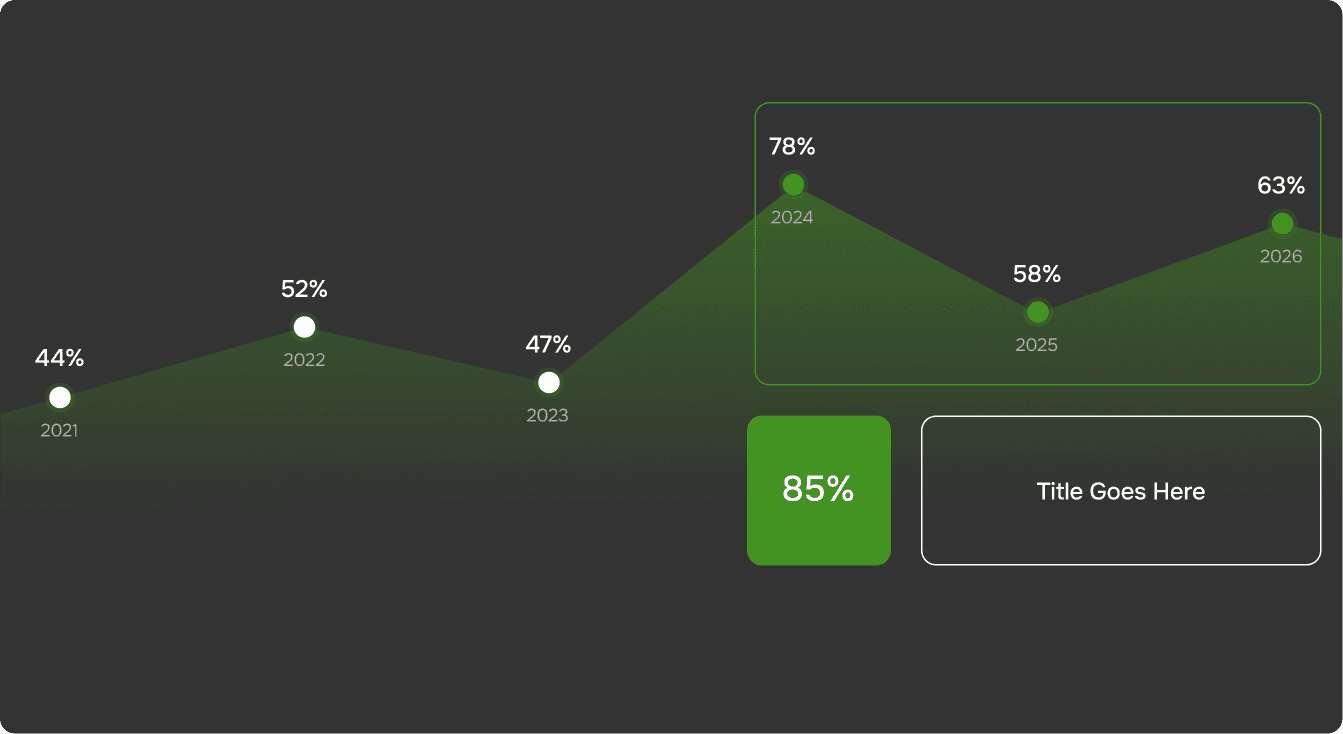The width and height of the screenshot is (1343, 734).
Task: Select the 44% value label
Action: tap(60, 358)
